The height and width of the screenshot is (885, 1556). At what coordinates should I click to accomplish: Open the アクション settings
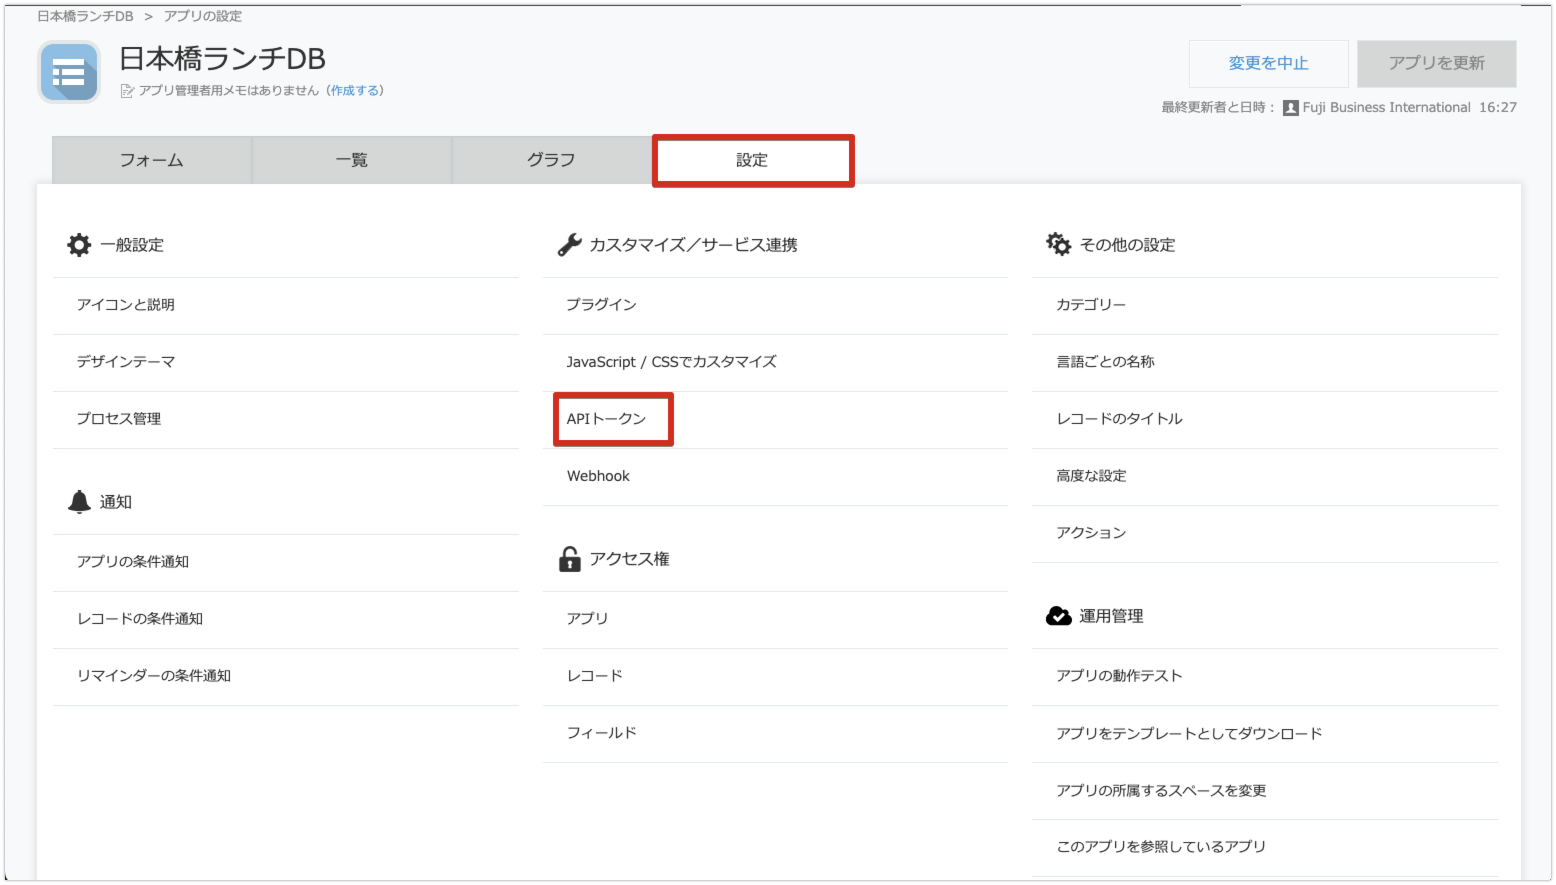(1265, 533)
